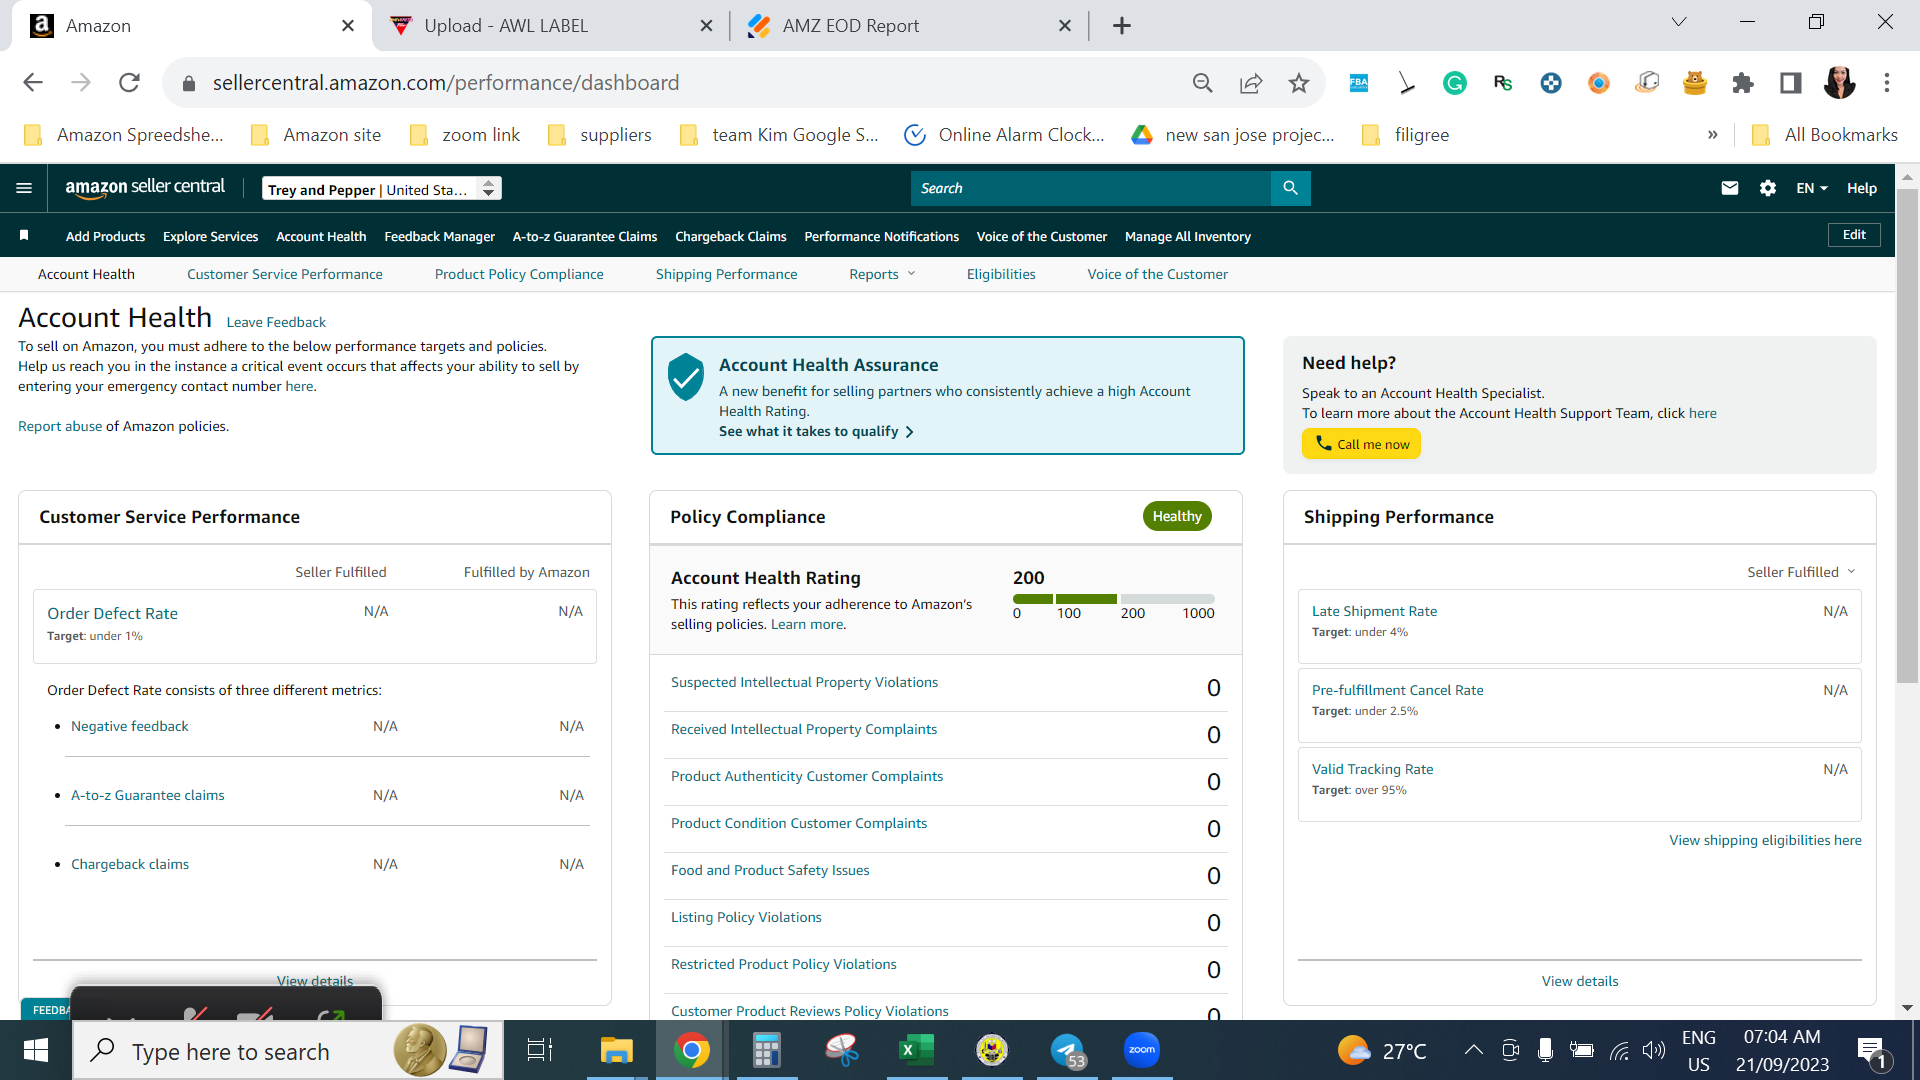
Task: Click the bookmark flag icon beside Add Products
Action: (x=24, y=236)
